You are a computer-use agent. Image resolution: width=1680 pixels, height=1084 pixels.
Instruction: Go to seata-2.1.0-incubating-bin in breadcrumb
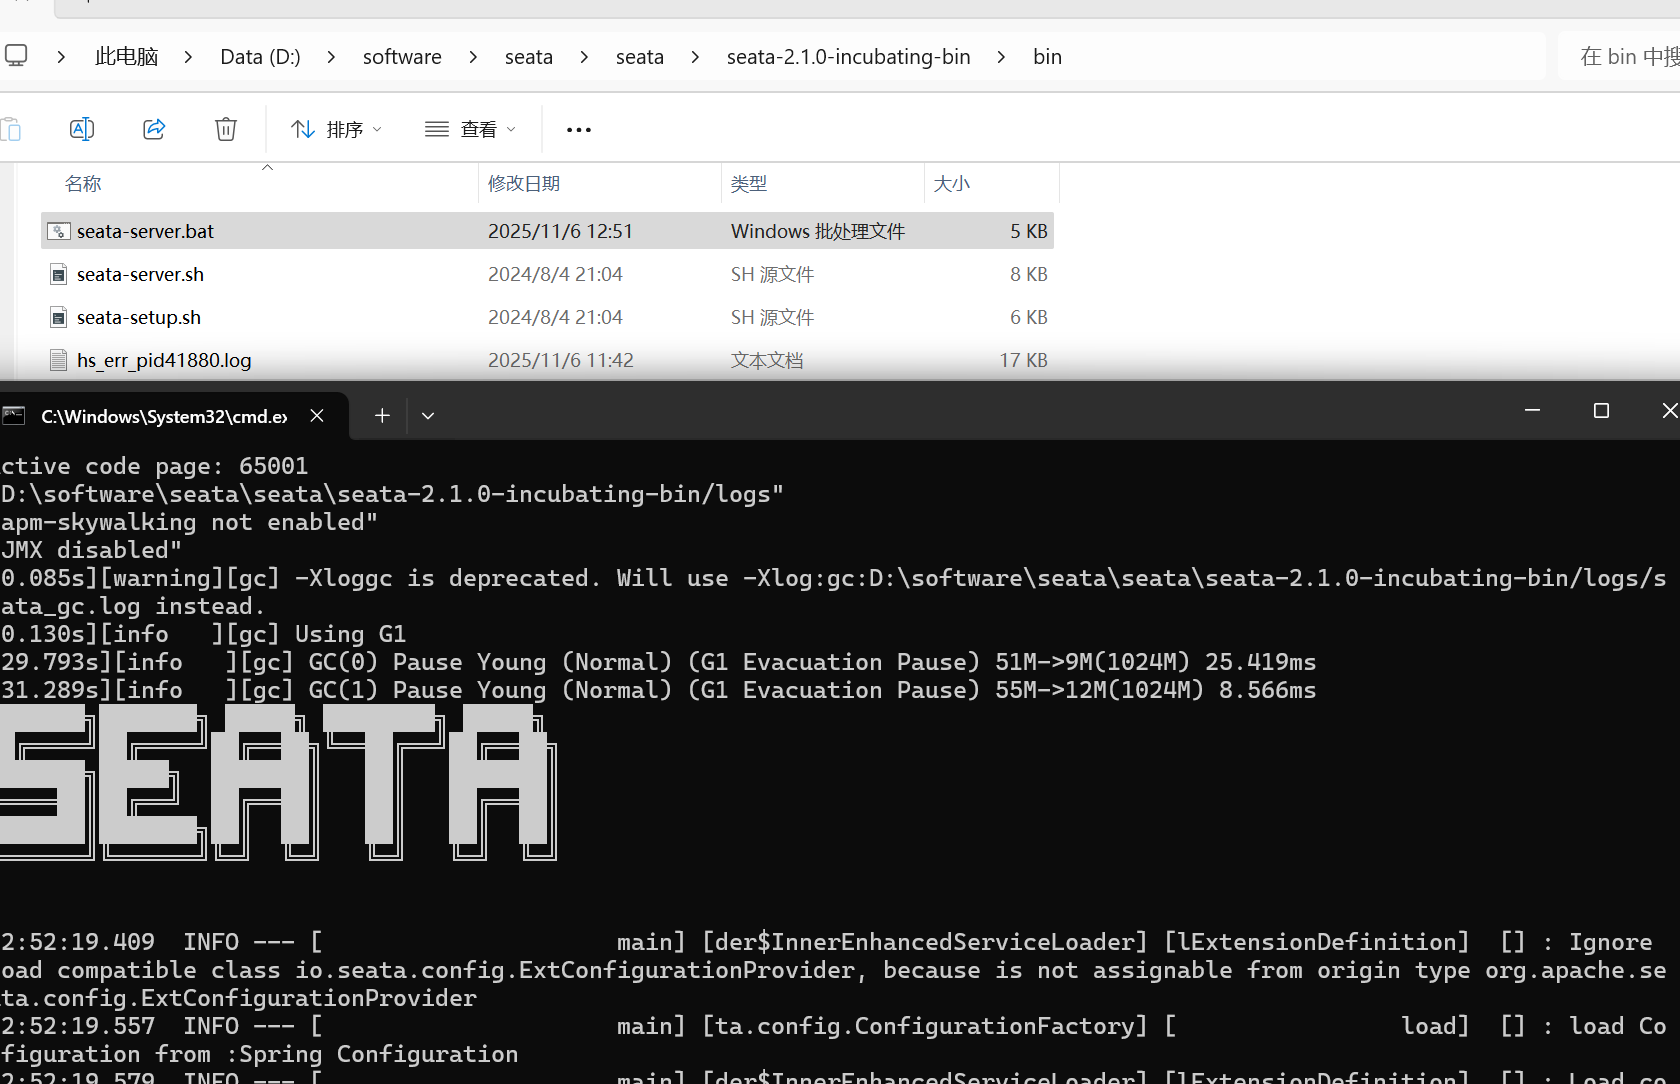849,57
